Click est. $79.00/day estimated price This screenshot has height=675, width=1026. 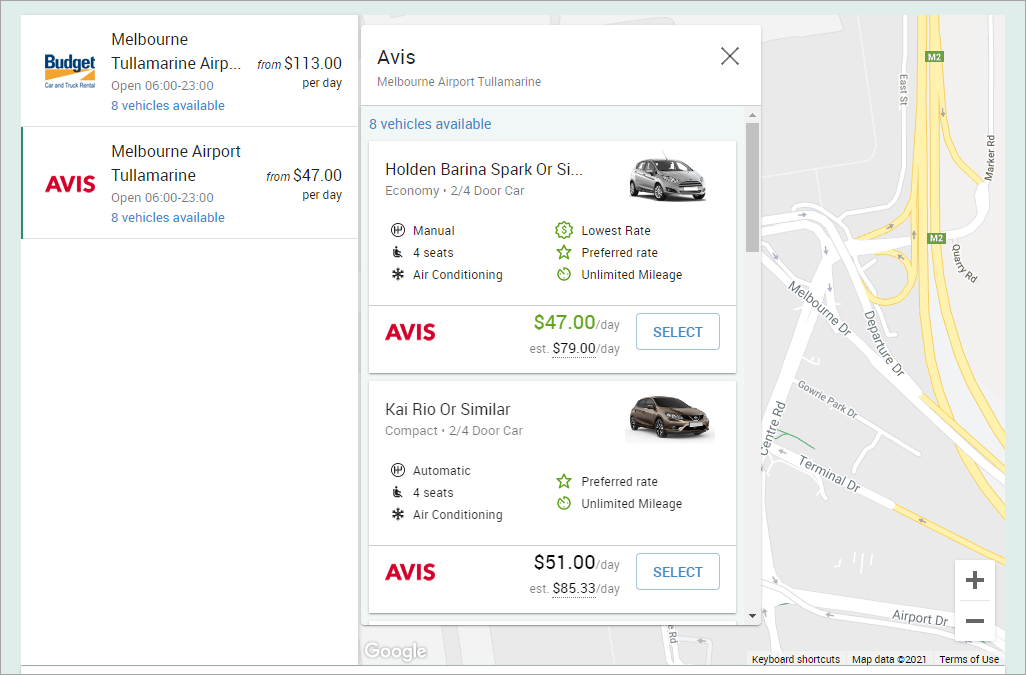pyautogui.click(x=575, y=349)
